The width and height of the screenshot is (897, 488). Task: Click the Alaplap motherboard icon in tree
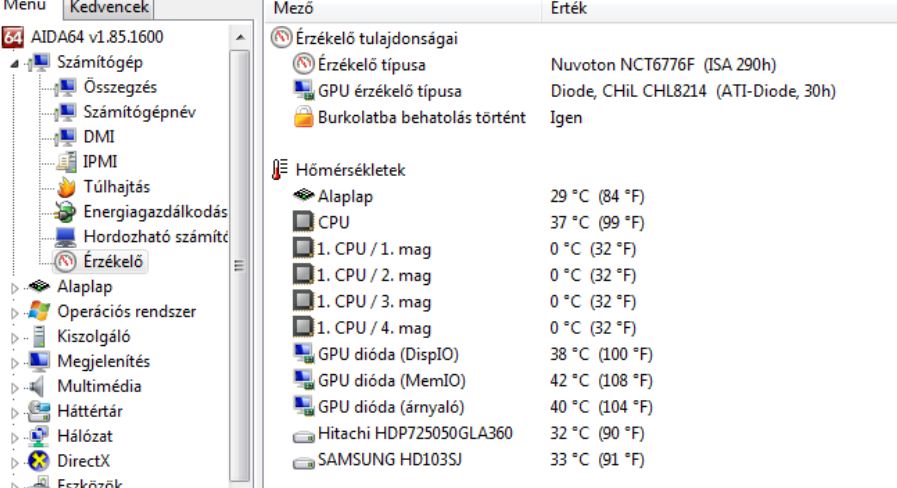[39, 285]
